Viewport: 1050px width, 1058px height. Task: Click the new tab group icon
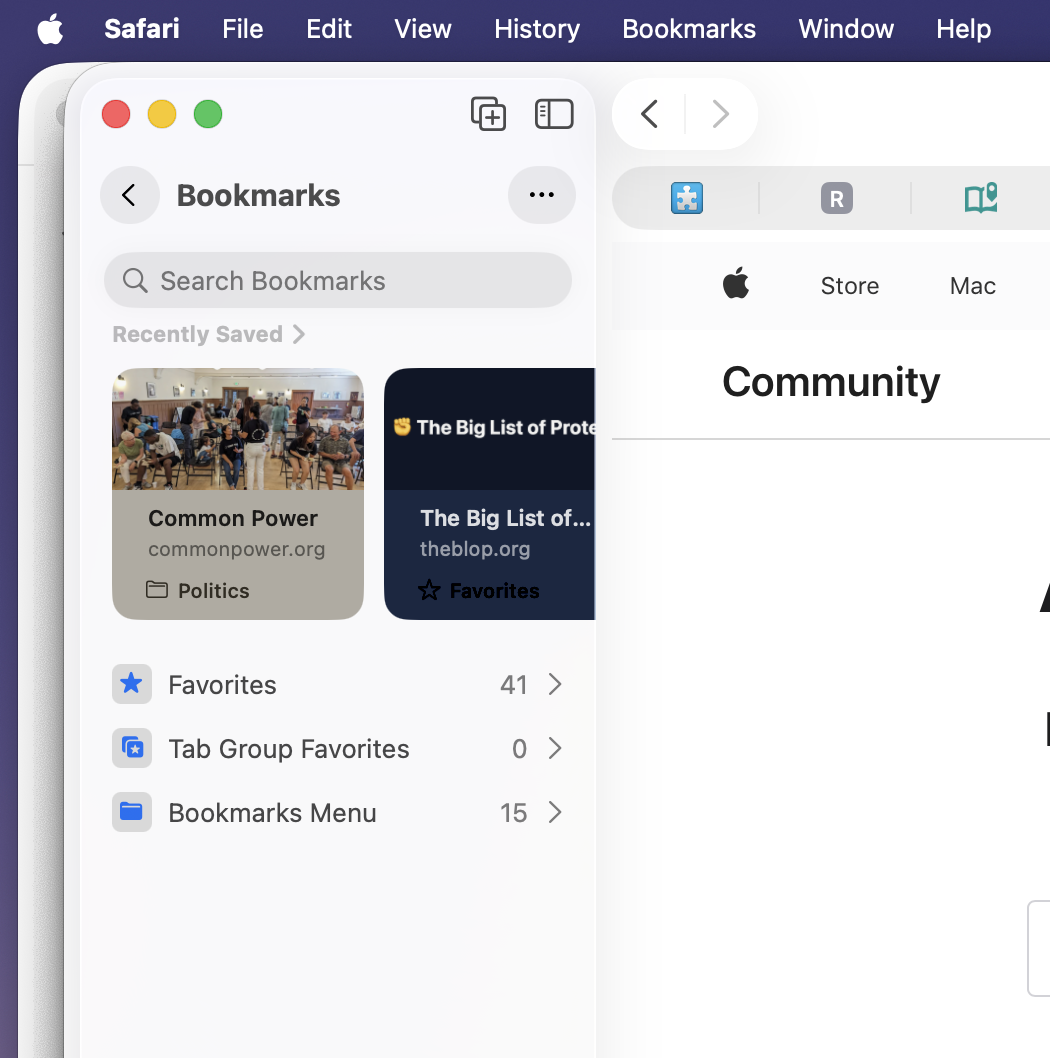(489, 113)
